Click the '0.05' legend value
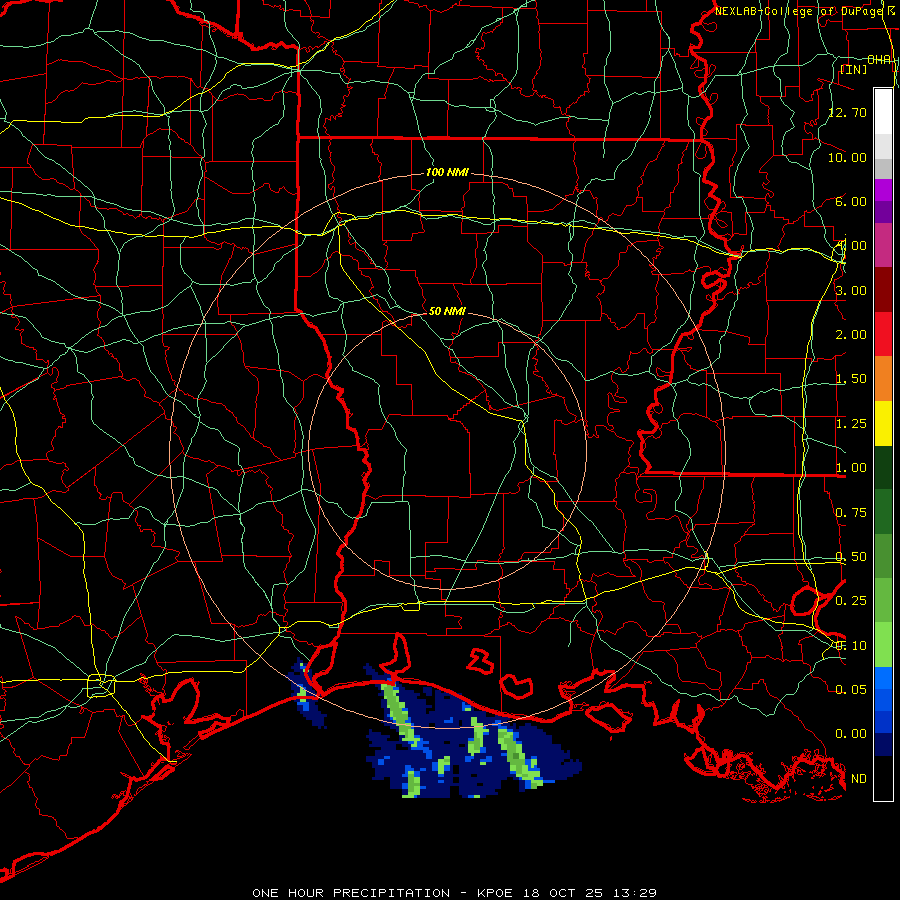Image resolution: width=900 pixels, height=900 pixels. point(851,689)
